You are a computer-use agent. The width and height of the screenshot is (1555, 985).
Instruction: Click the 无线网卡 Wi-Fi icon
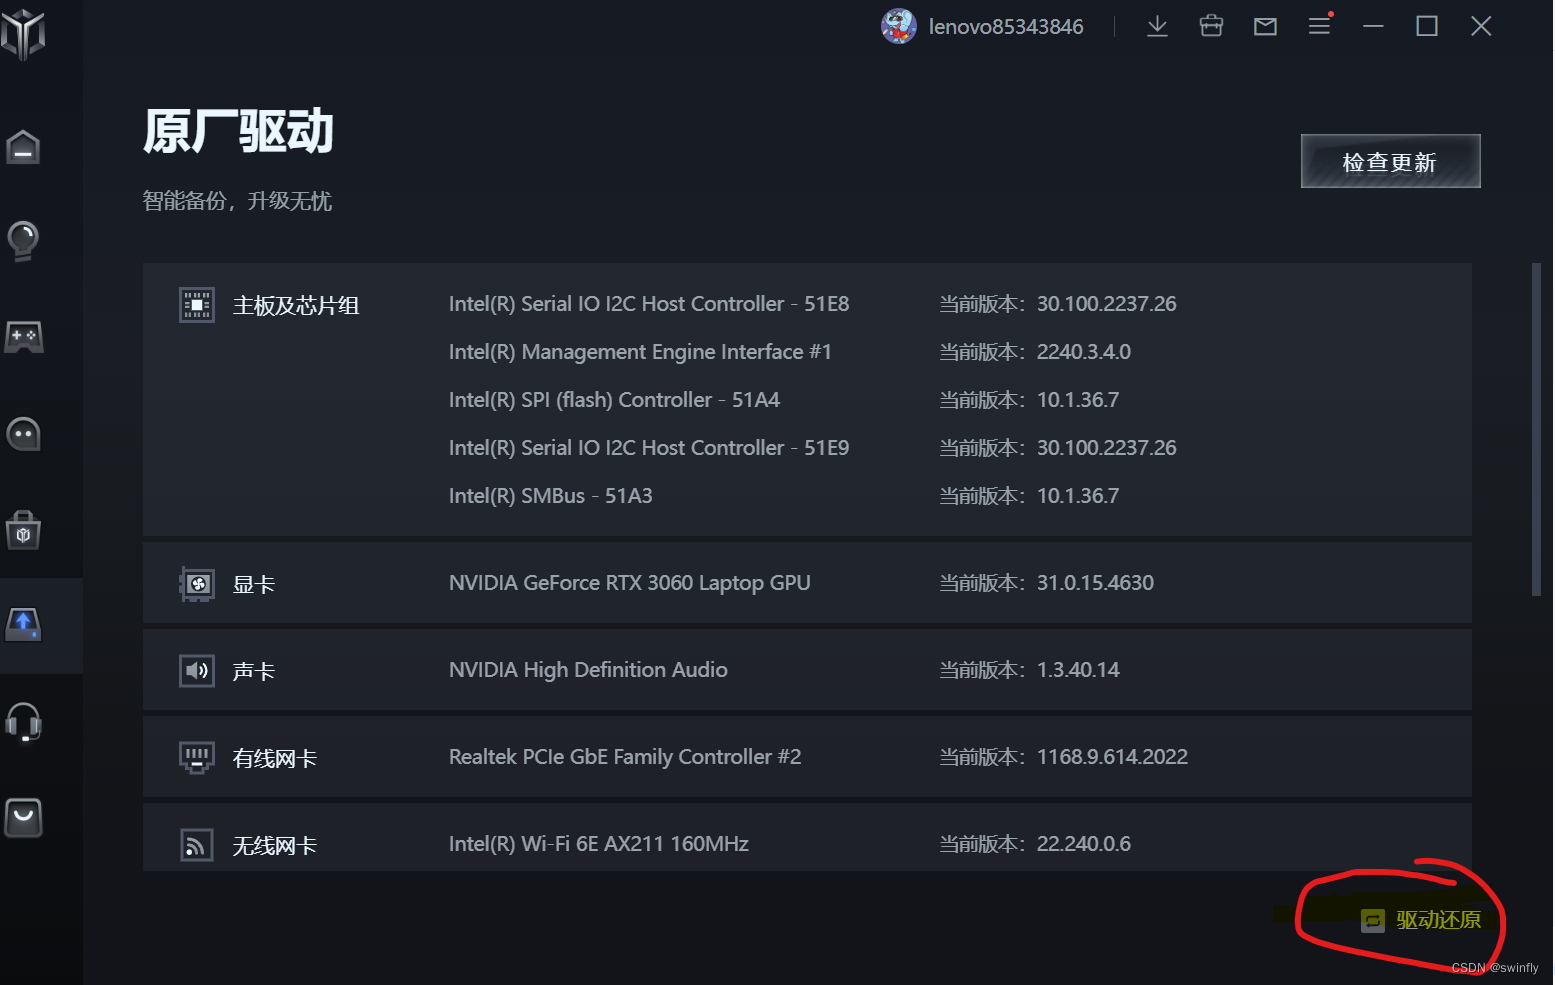coord(197,845)
